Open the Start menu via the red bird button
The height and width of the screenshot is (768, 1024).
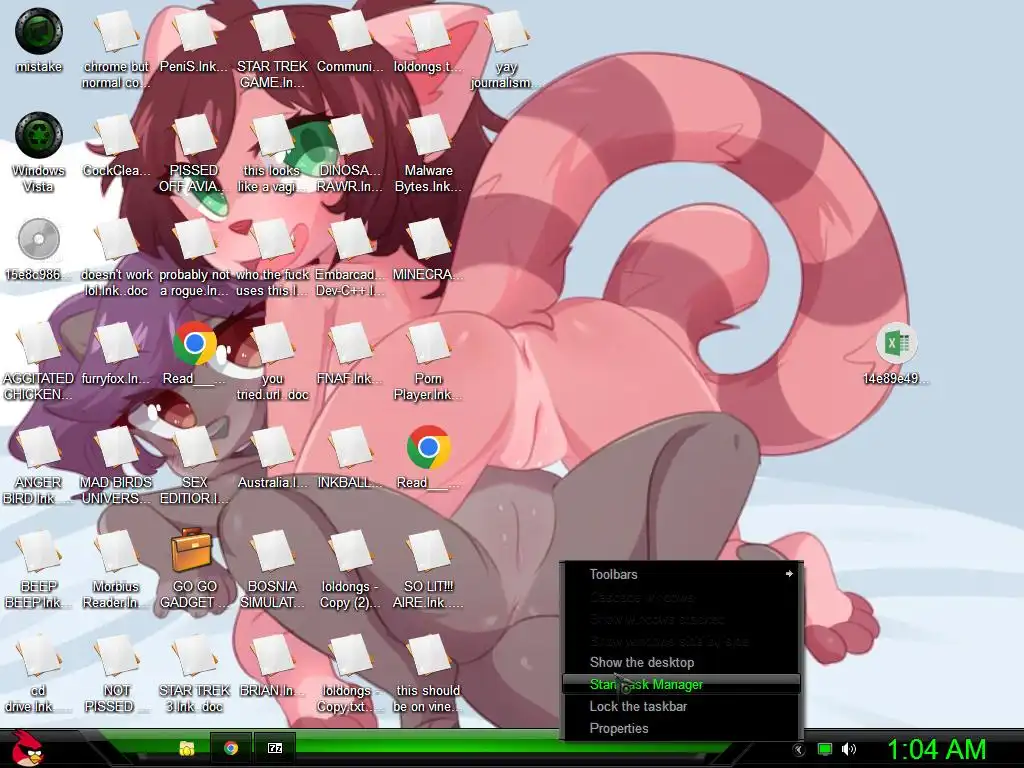pos(27,748)
